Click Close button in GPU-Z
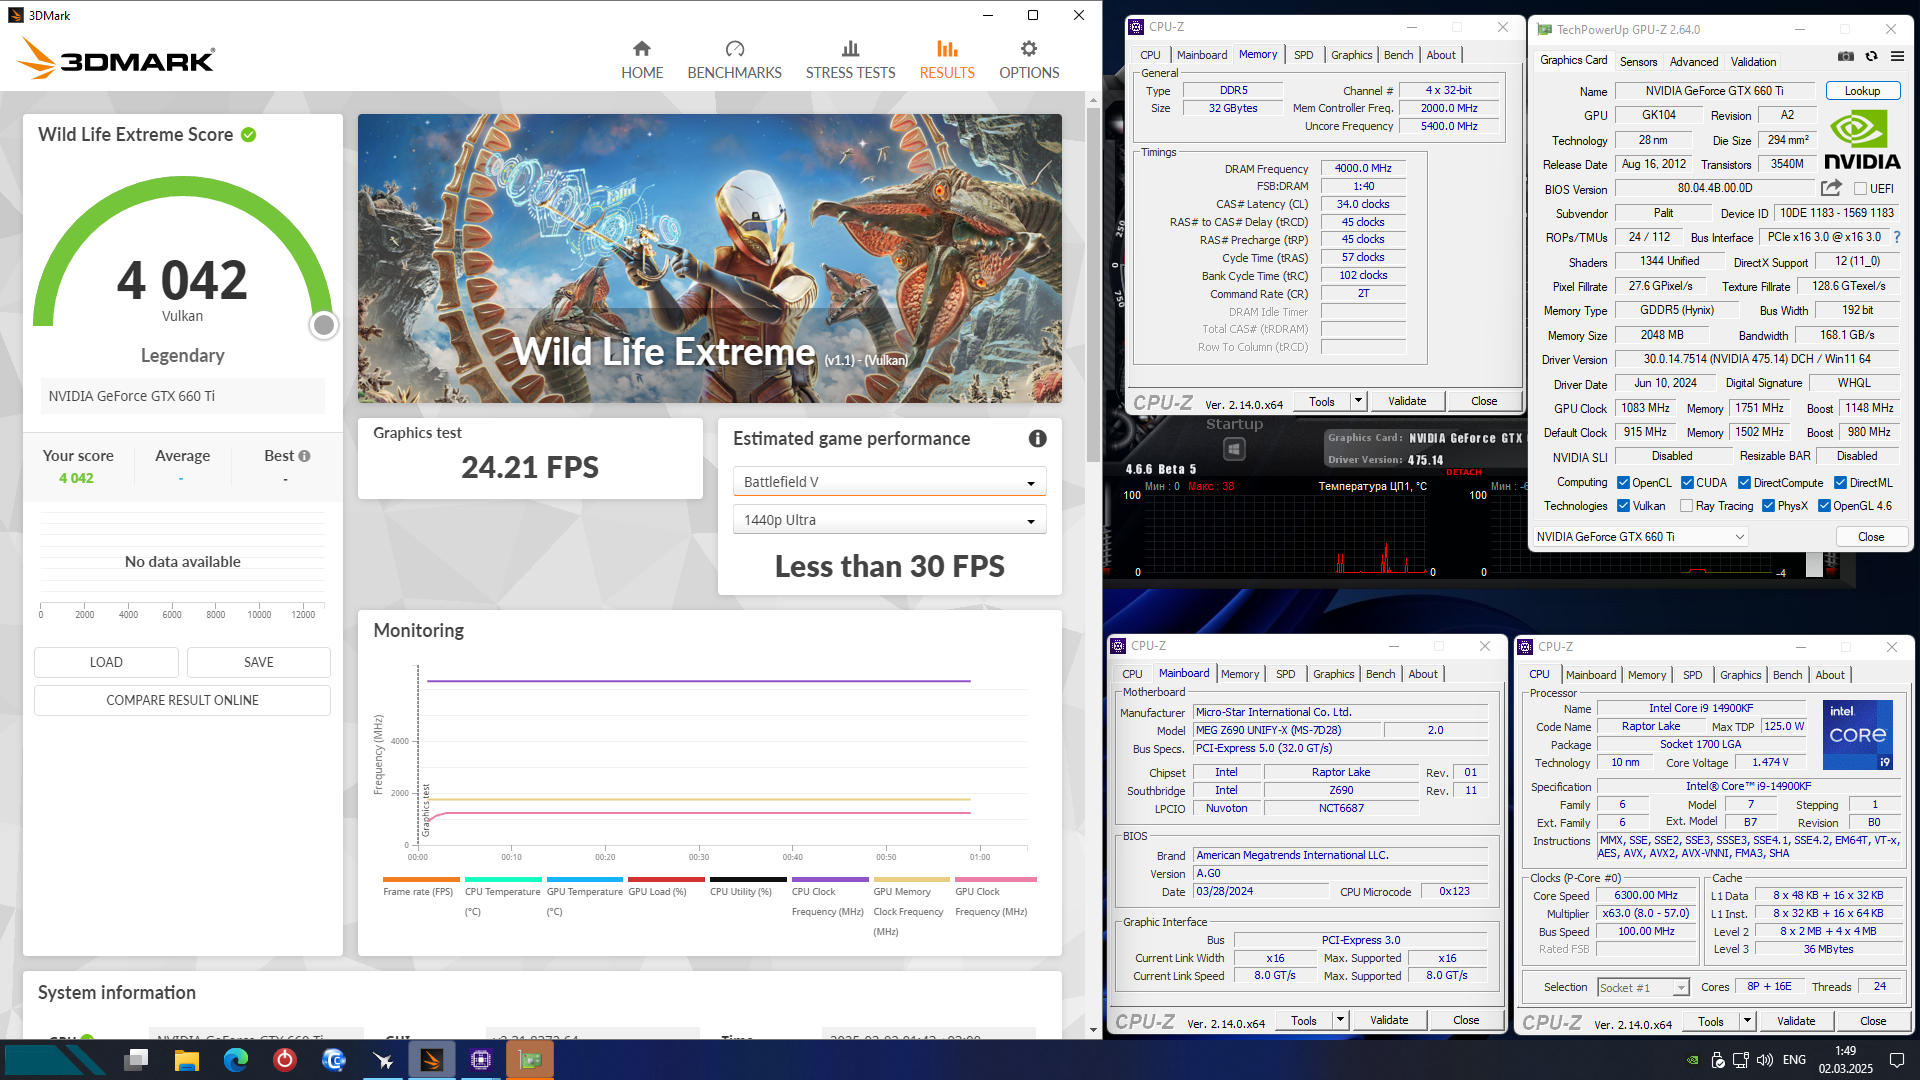This screenshot has height=1080, width=1920. click(1870, 537)
